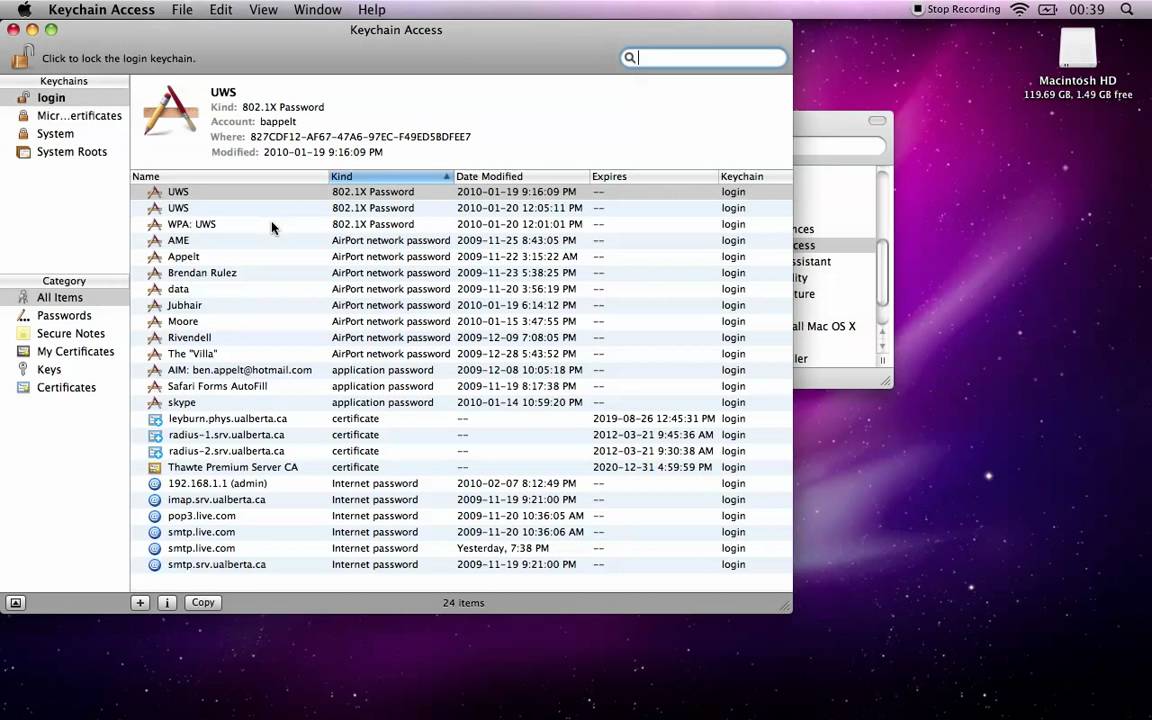Click the large UWS item preview icon
Image resolution: width=1152 pixels, height=720 pixels.
[170, 110]
